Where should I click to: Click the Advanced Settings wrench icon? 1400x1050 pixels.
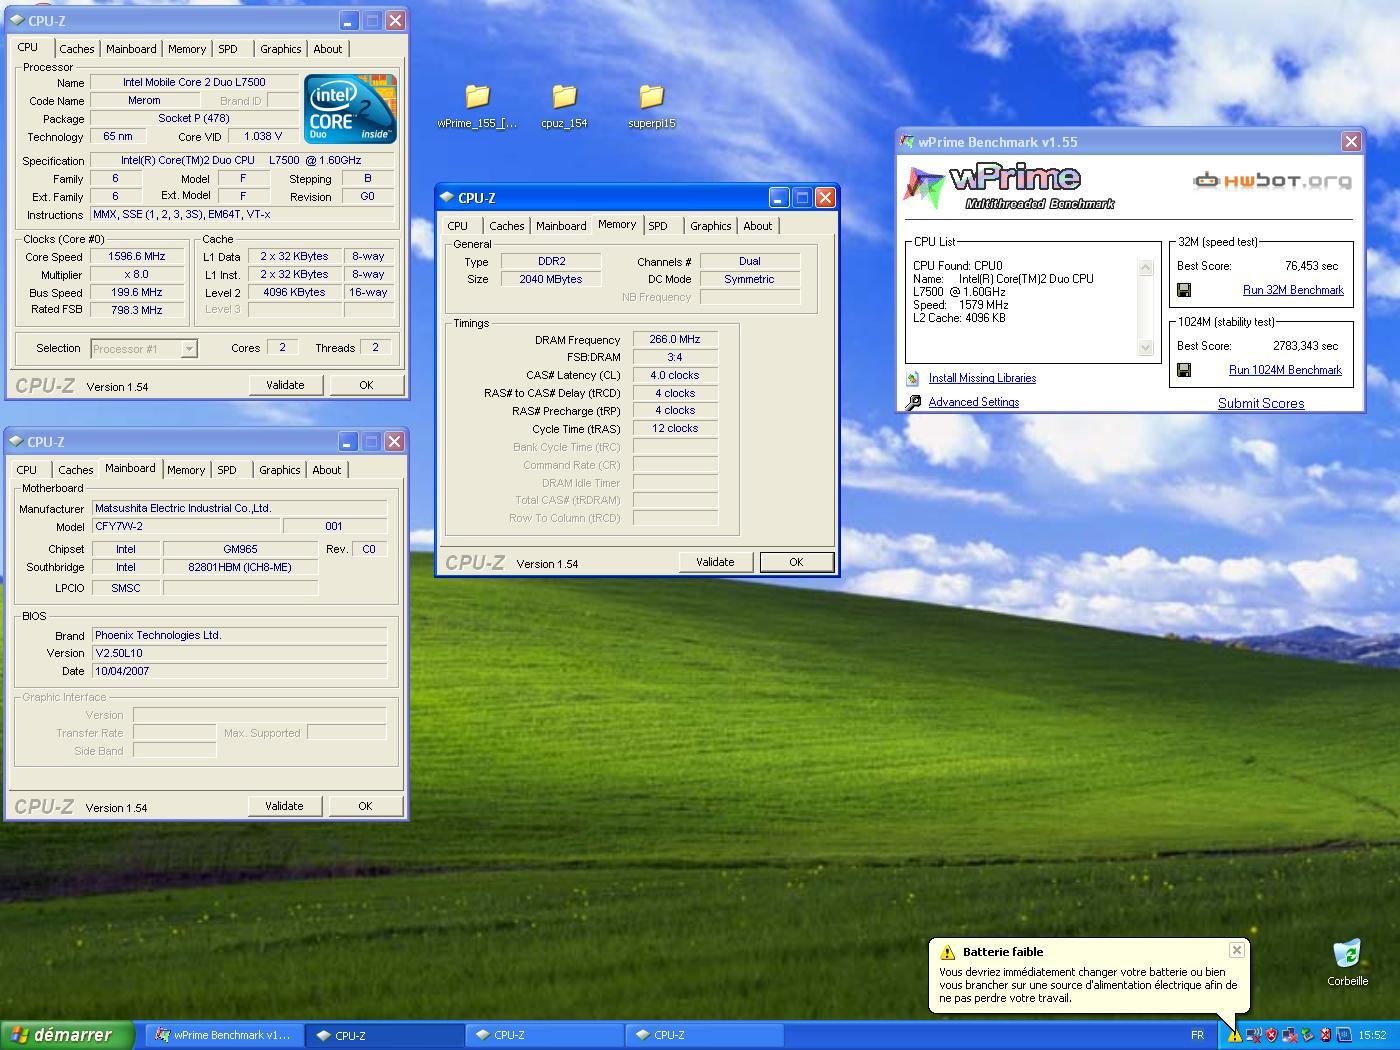pyautogui.click(x=912, y=402)
